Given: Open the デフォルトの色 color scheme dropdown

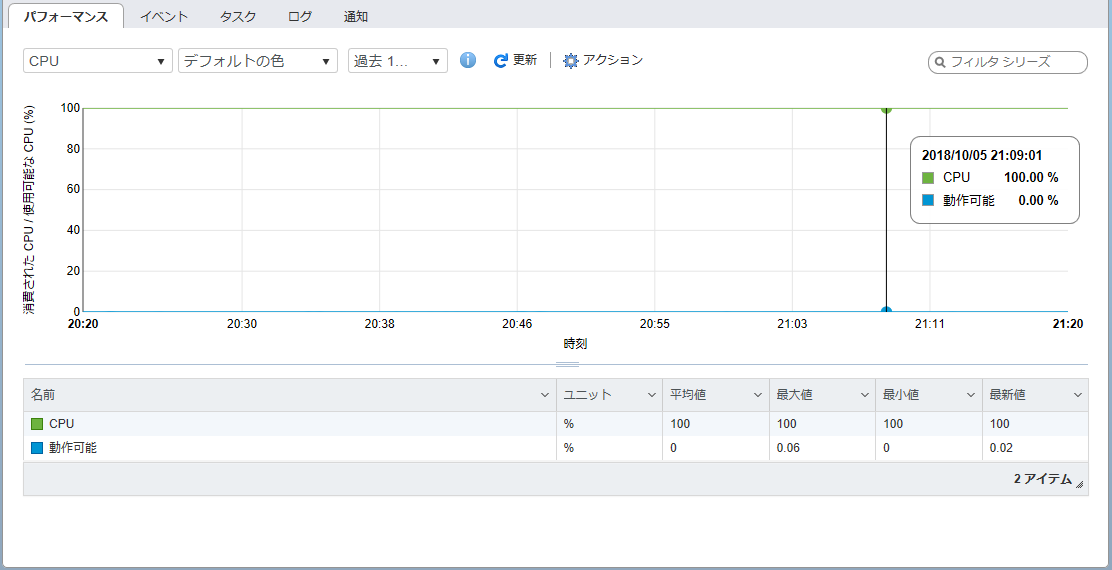Looking at the screenshot, I should coord(257,61).
